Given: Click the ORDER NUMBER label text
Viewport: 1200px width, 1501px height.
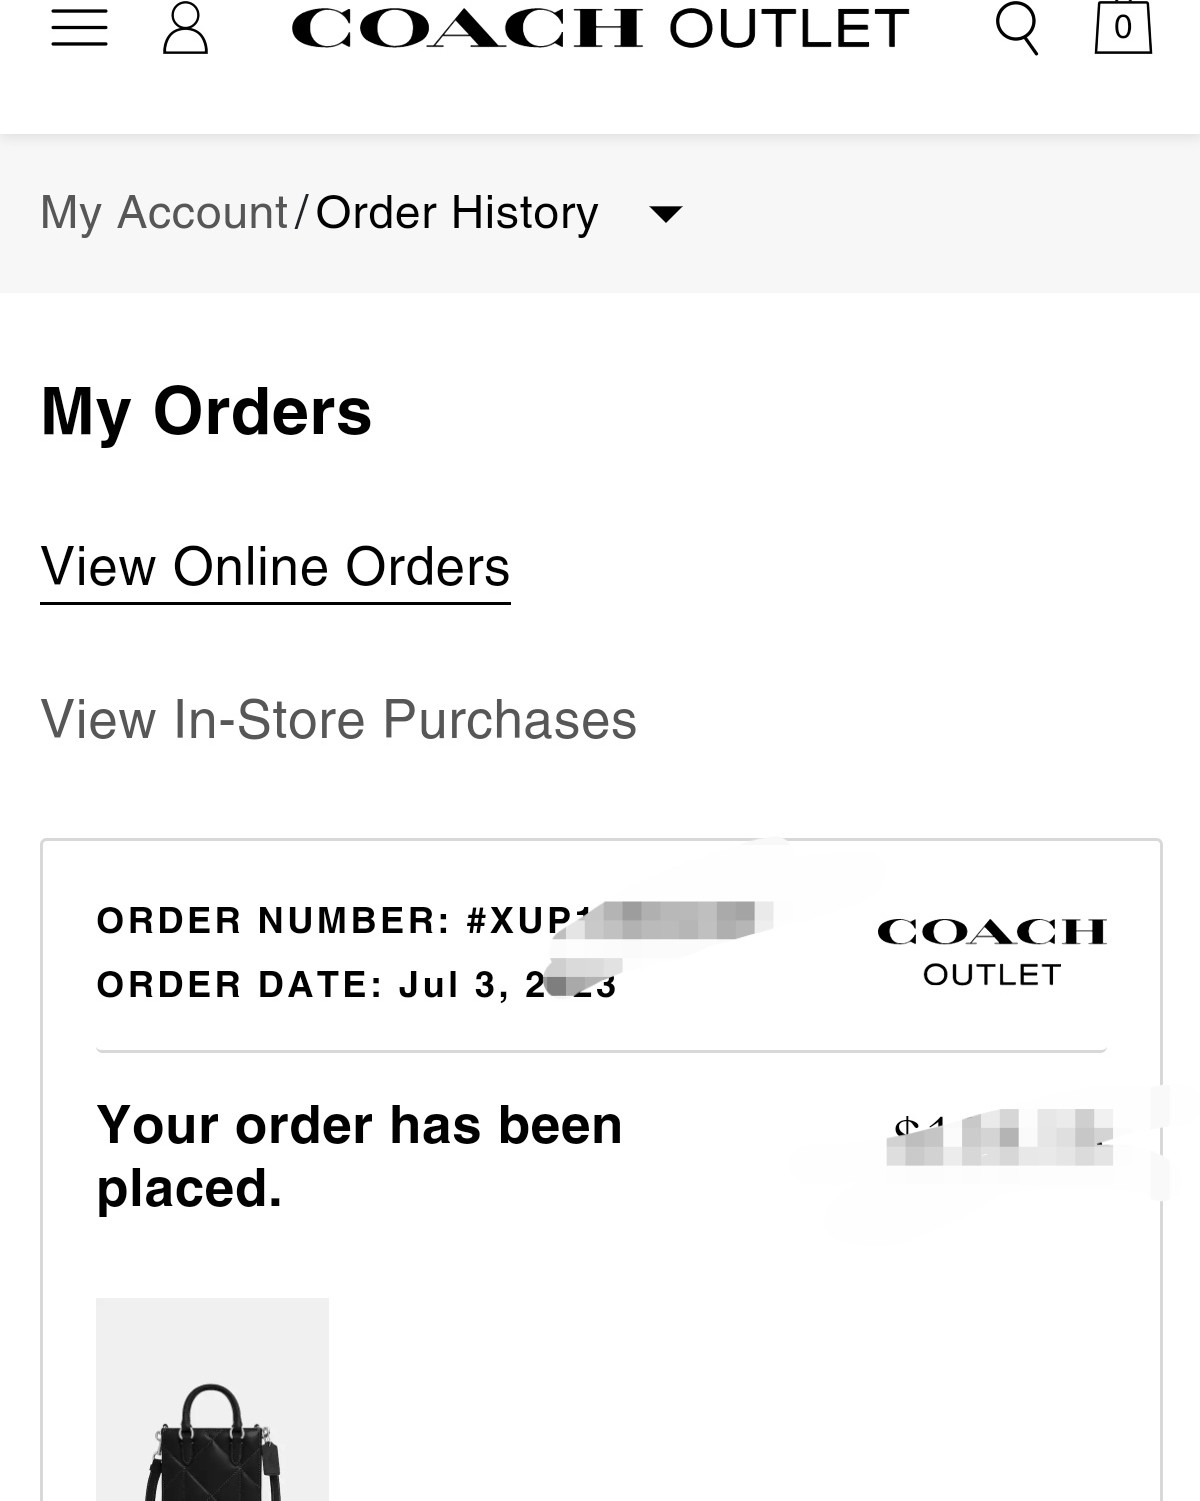Looking at the screenshot, I should click(274, 920).
